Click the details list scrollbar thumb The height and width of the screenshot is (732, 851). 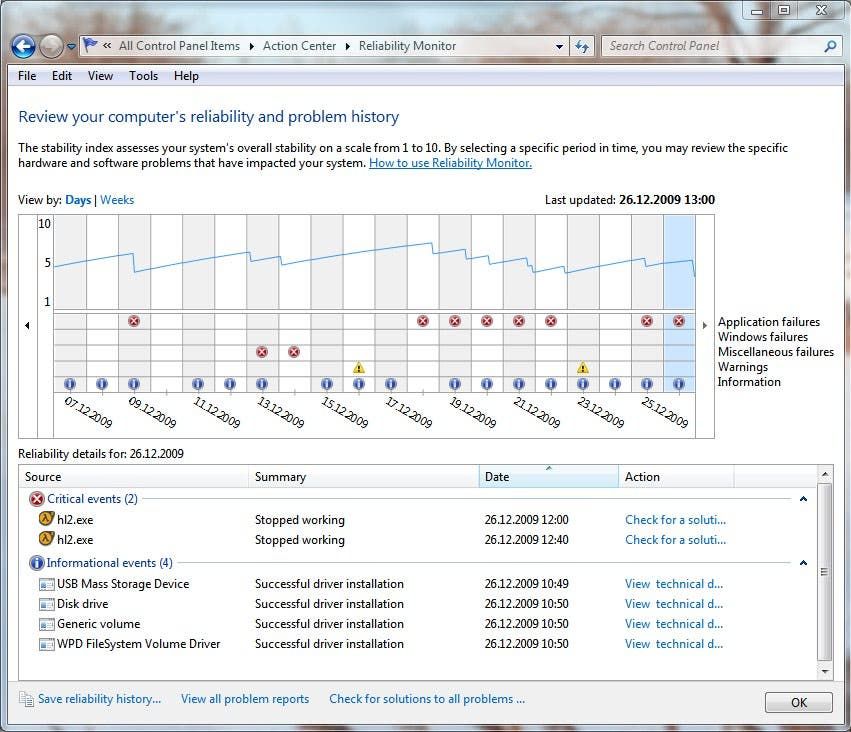824,571
